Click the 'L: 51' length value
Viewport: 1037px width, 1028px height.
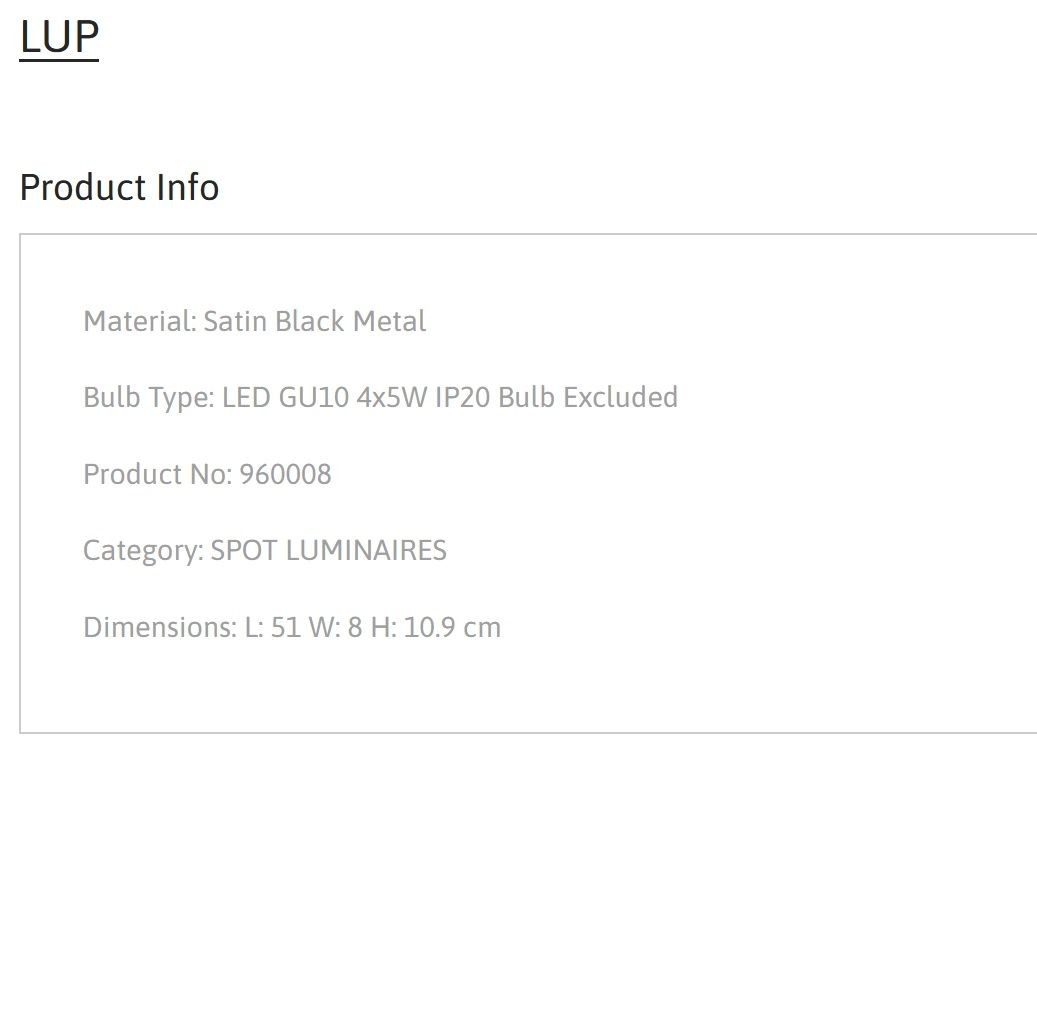point(273,627)
